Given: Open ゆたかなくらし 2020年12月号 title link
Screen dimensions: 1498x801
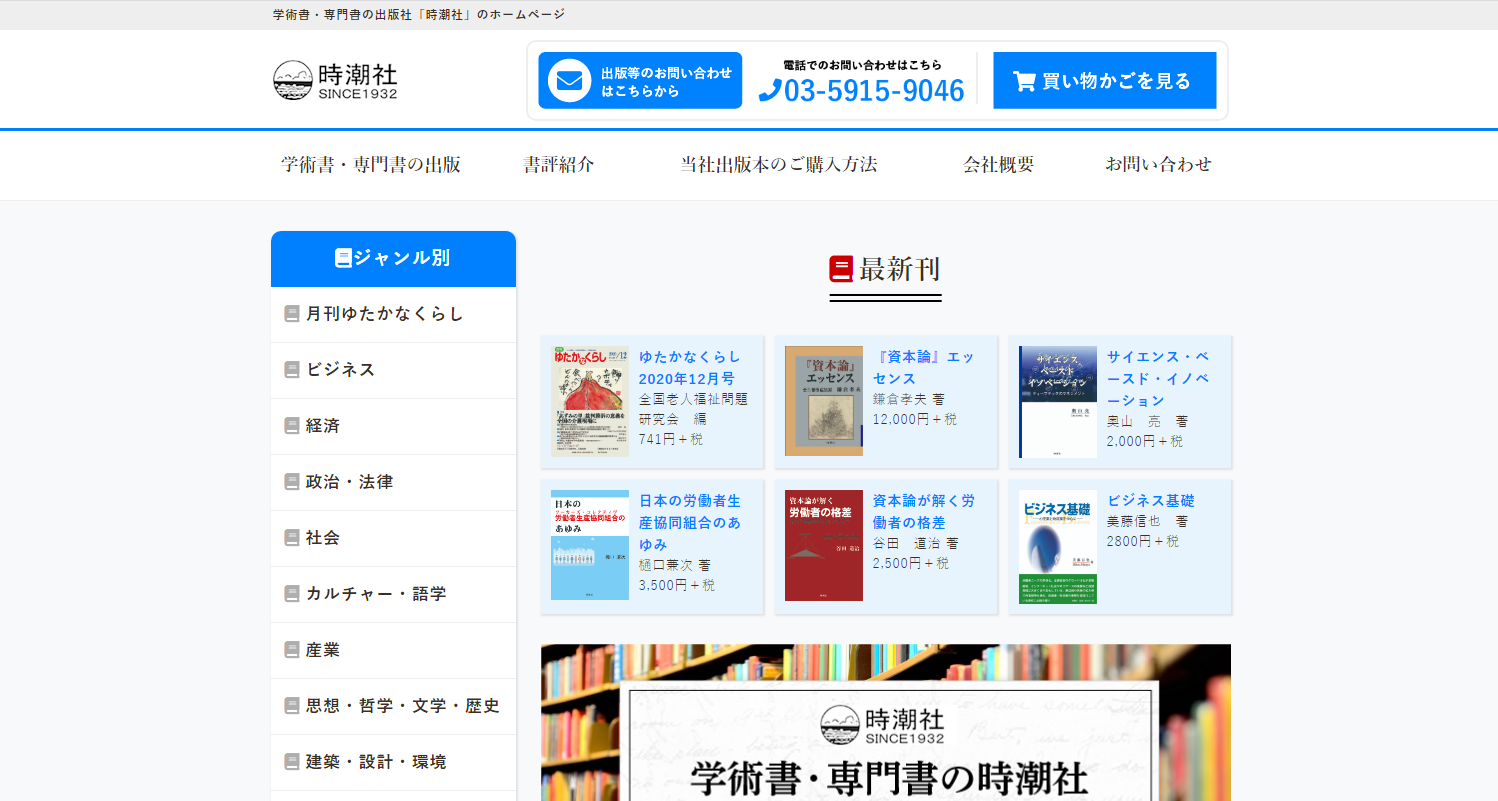Looking at the screenshot, I should [690, 368].
